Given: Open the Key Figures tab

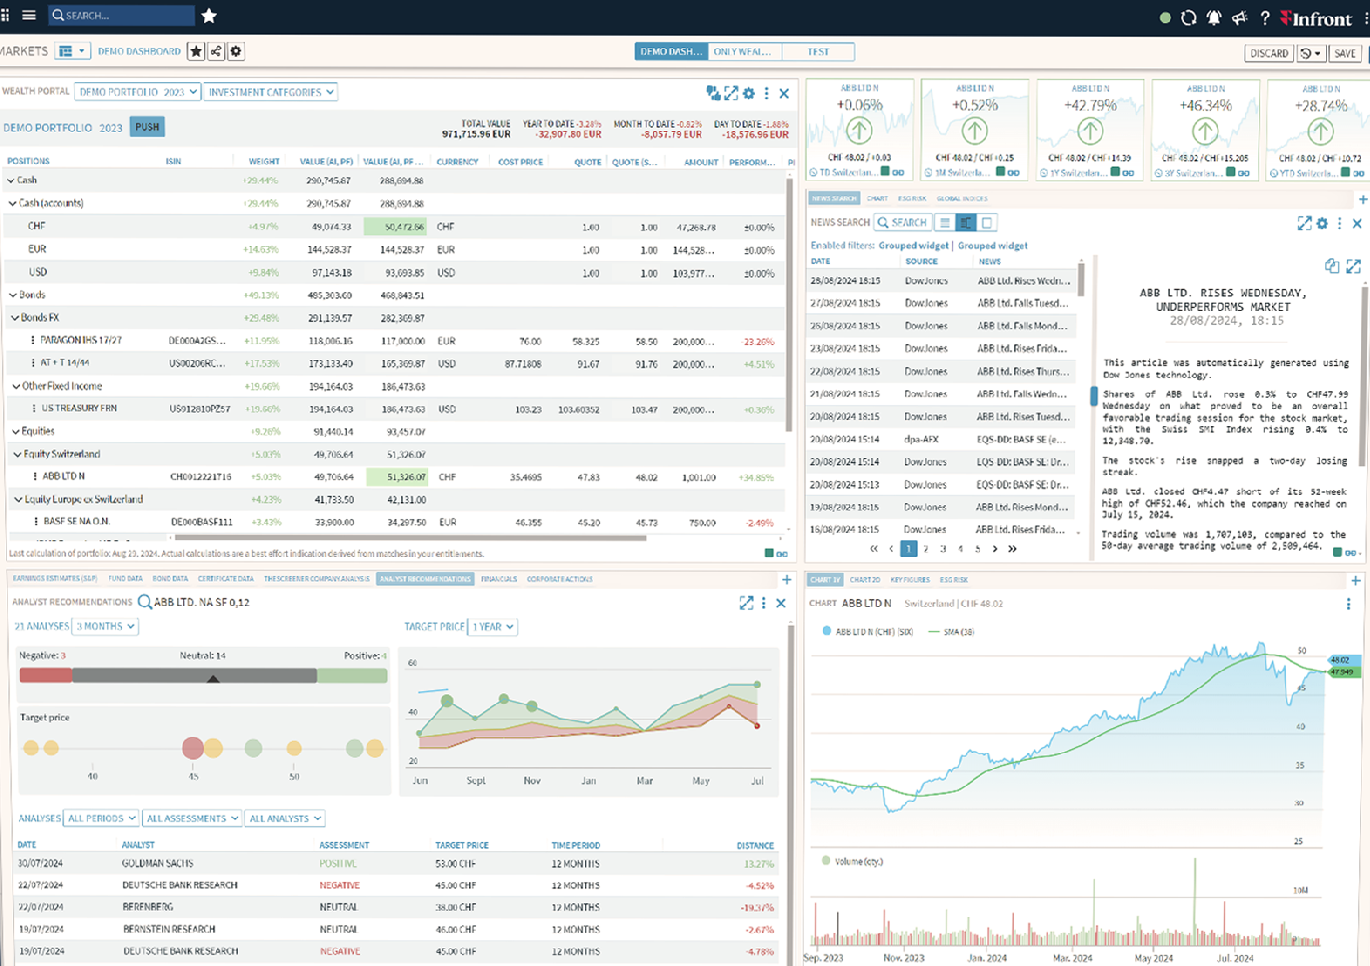Looking at the screenshot, I should coord(910,580).
